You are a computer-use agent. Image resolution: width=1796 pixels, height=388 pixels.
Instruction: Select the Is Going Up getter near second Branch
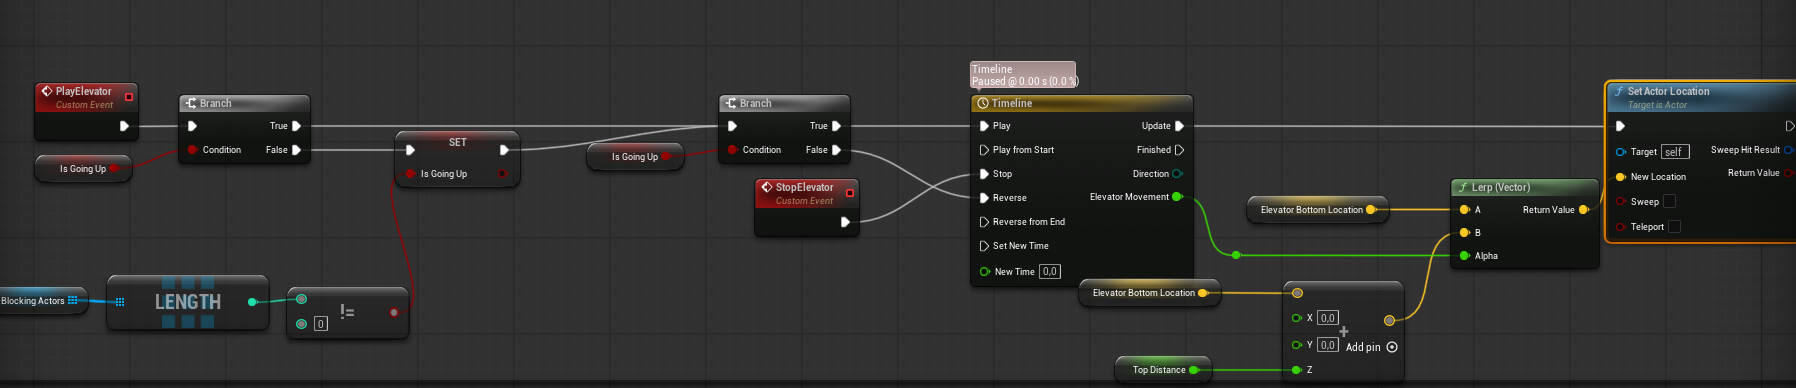point(635,157)
